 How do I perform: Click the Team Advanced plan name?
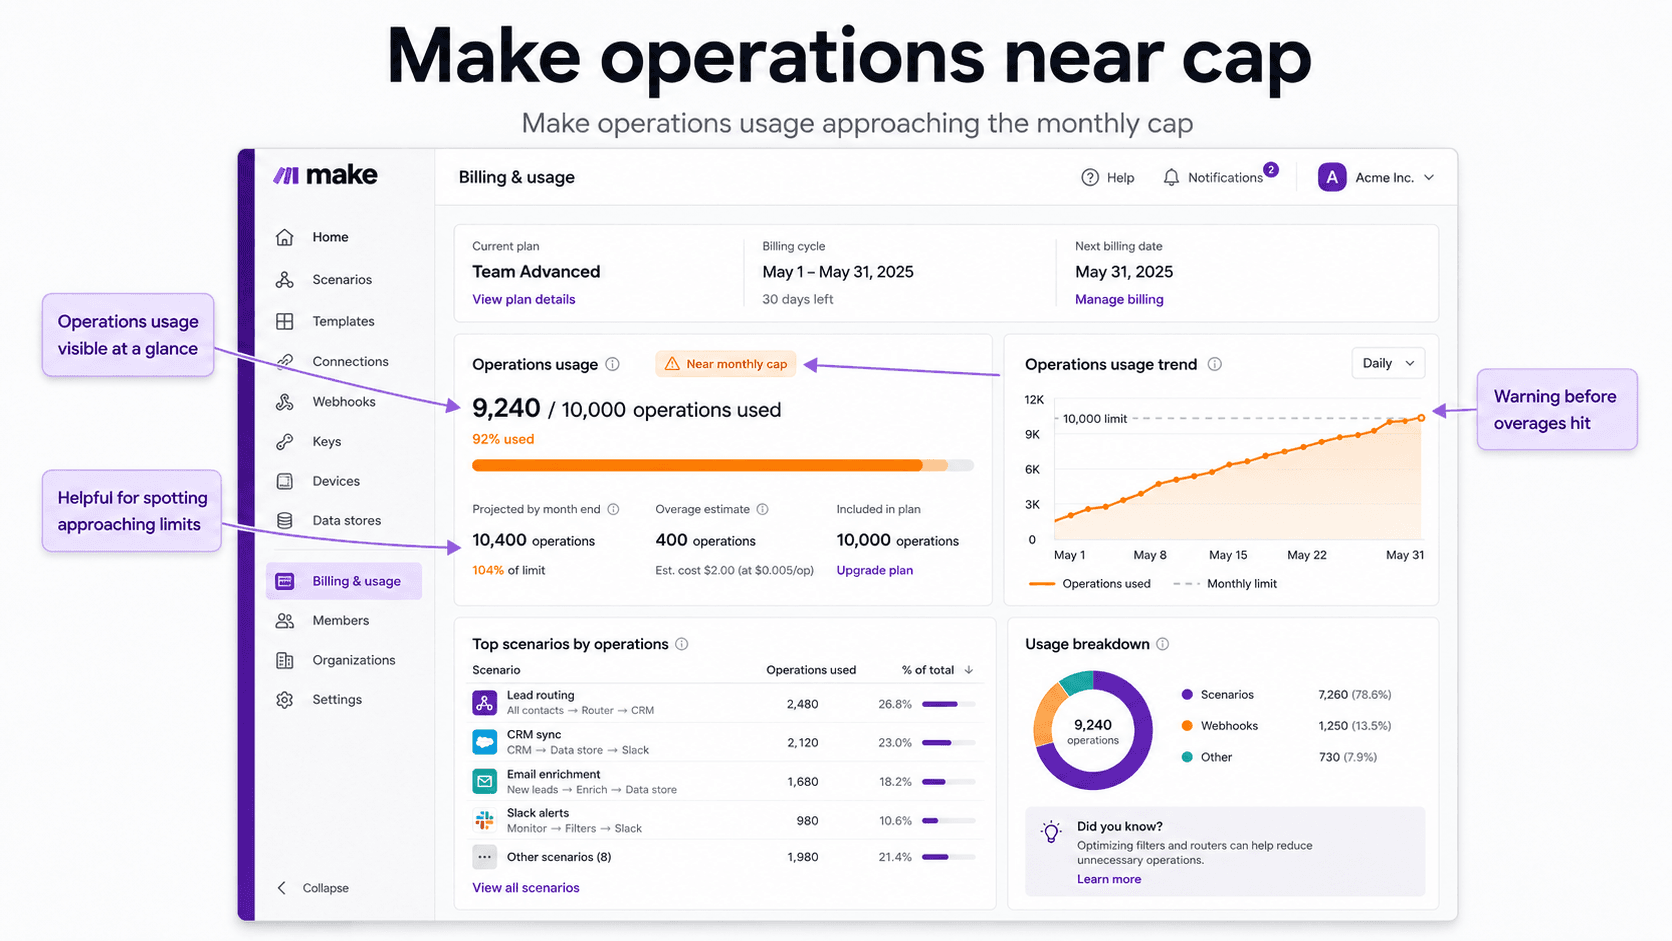click(x=536, y=272)
